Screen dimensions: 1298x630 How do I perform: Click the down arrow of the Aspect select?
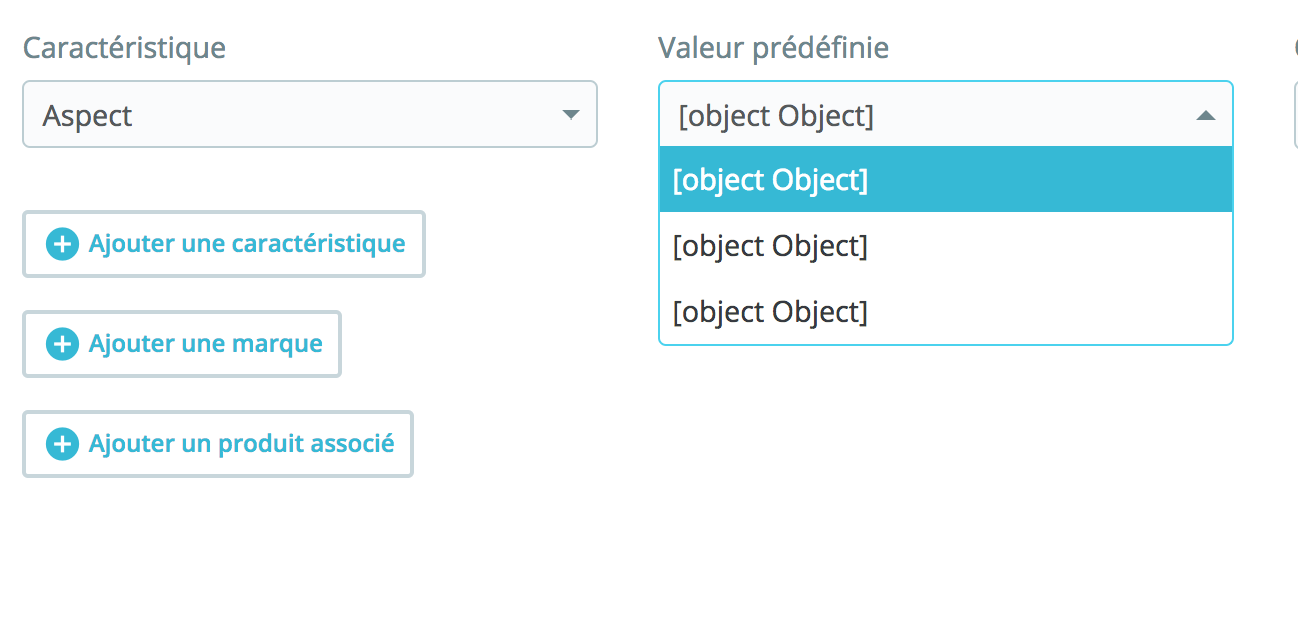coord(571,115)
